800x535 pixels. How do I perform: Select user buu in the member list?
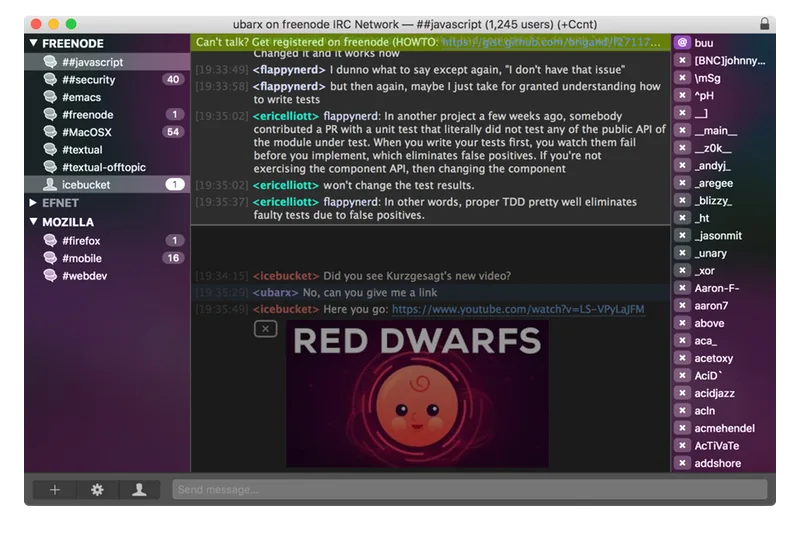pos(723,43)
